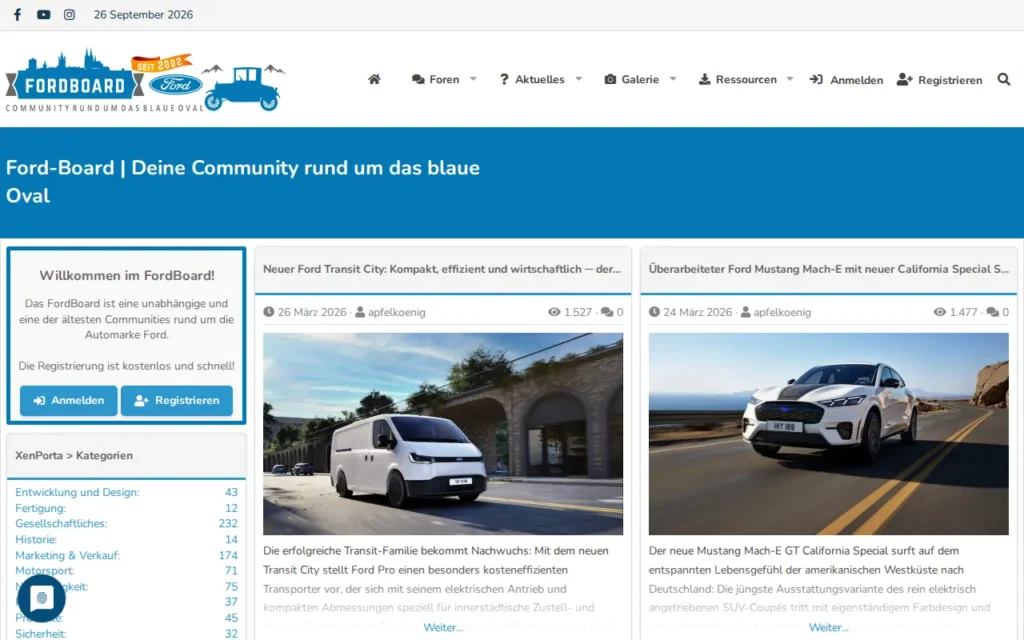Go to home via house icon
1024x640 pixels.
(374, 79)
